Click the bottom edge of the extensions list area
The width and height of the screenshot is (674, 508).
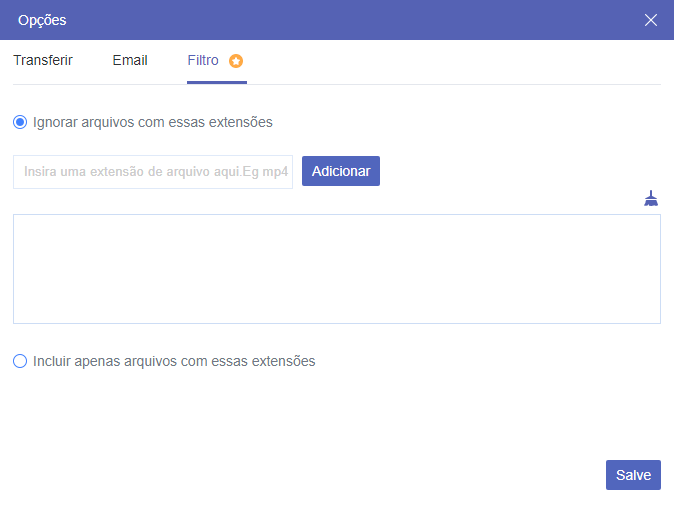tap(336, 322)
